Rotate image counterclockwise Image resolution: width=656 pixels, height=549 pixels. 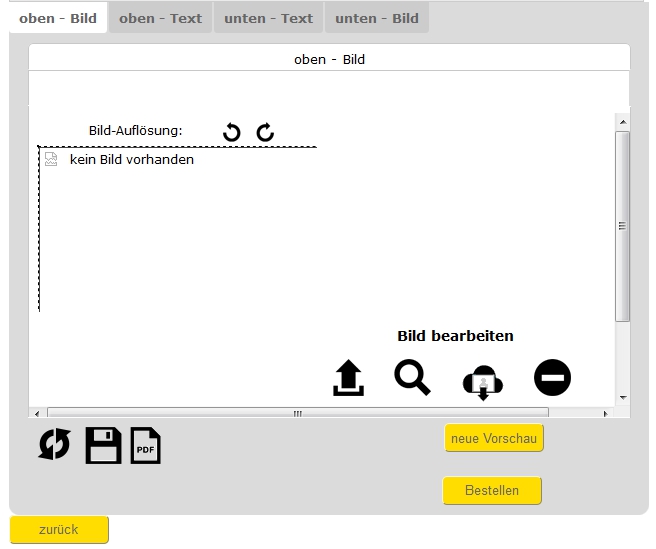(x=232, y=132)
